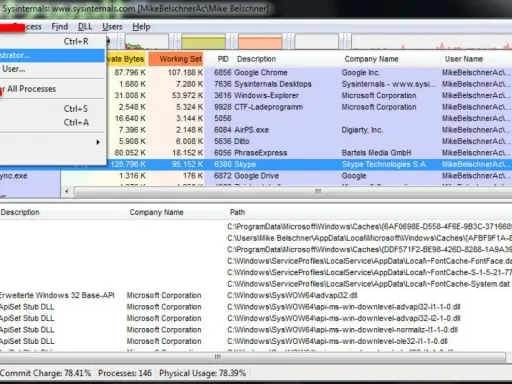Image resolution: width=512 pixels, height=384 pixels.
Task: Select the FontCache-S-1-5-21 path row
Action: point(256,273)
